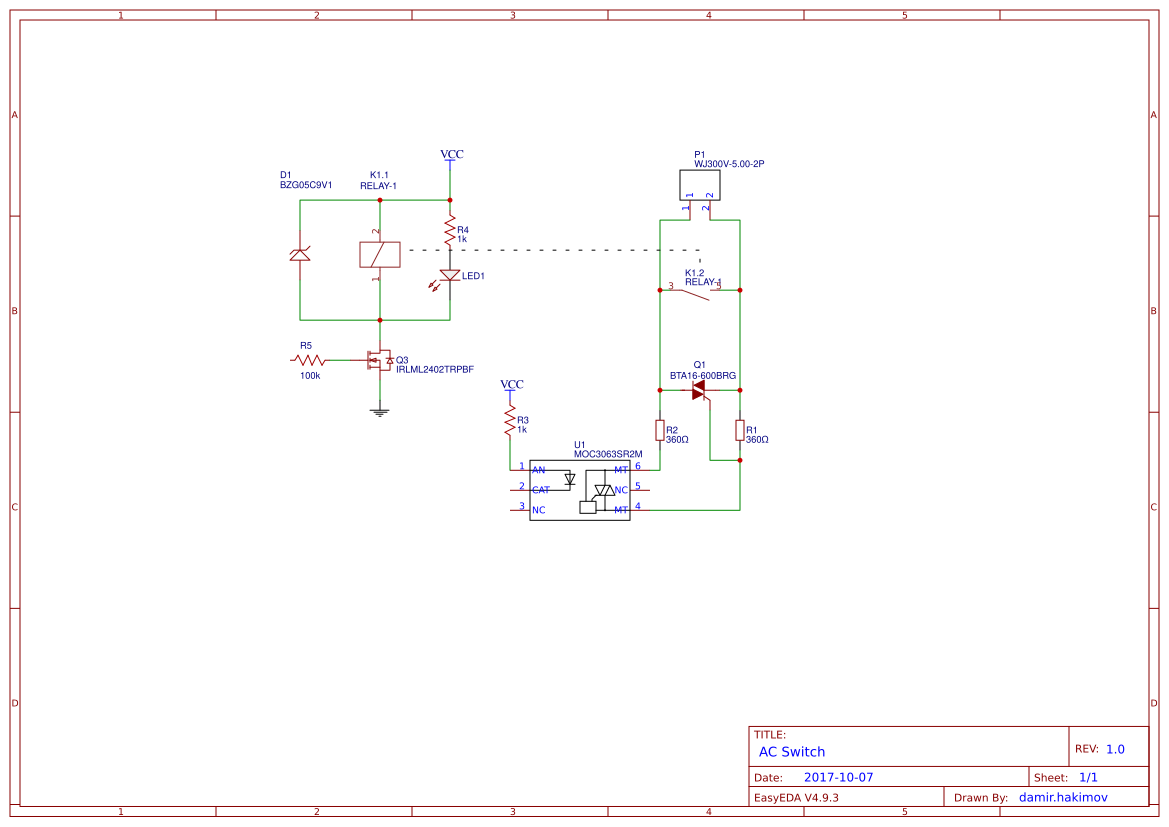Select resistor R5 100k

(x=308, y=358)
